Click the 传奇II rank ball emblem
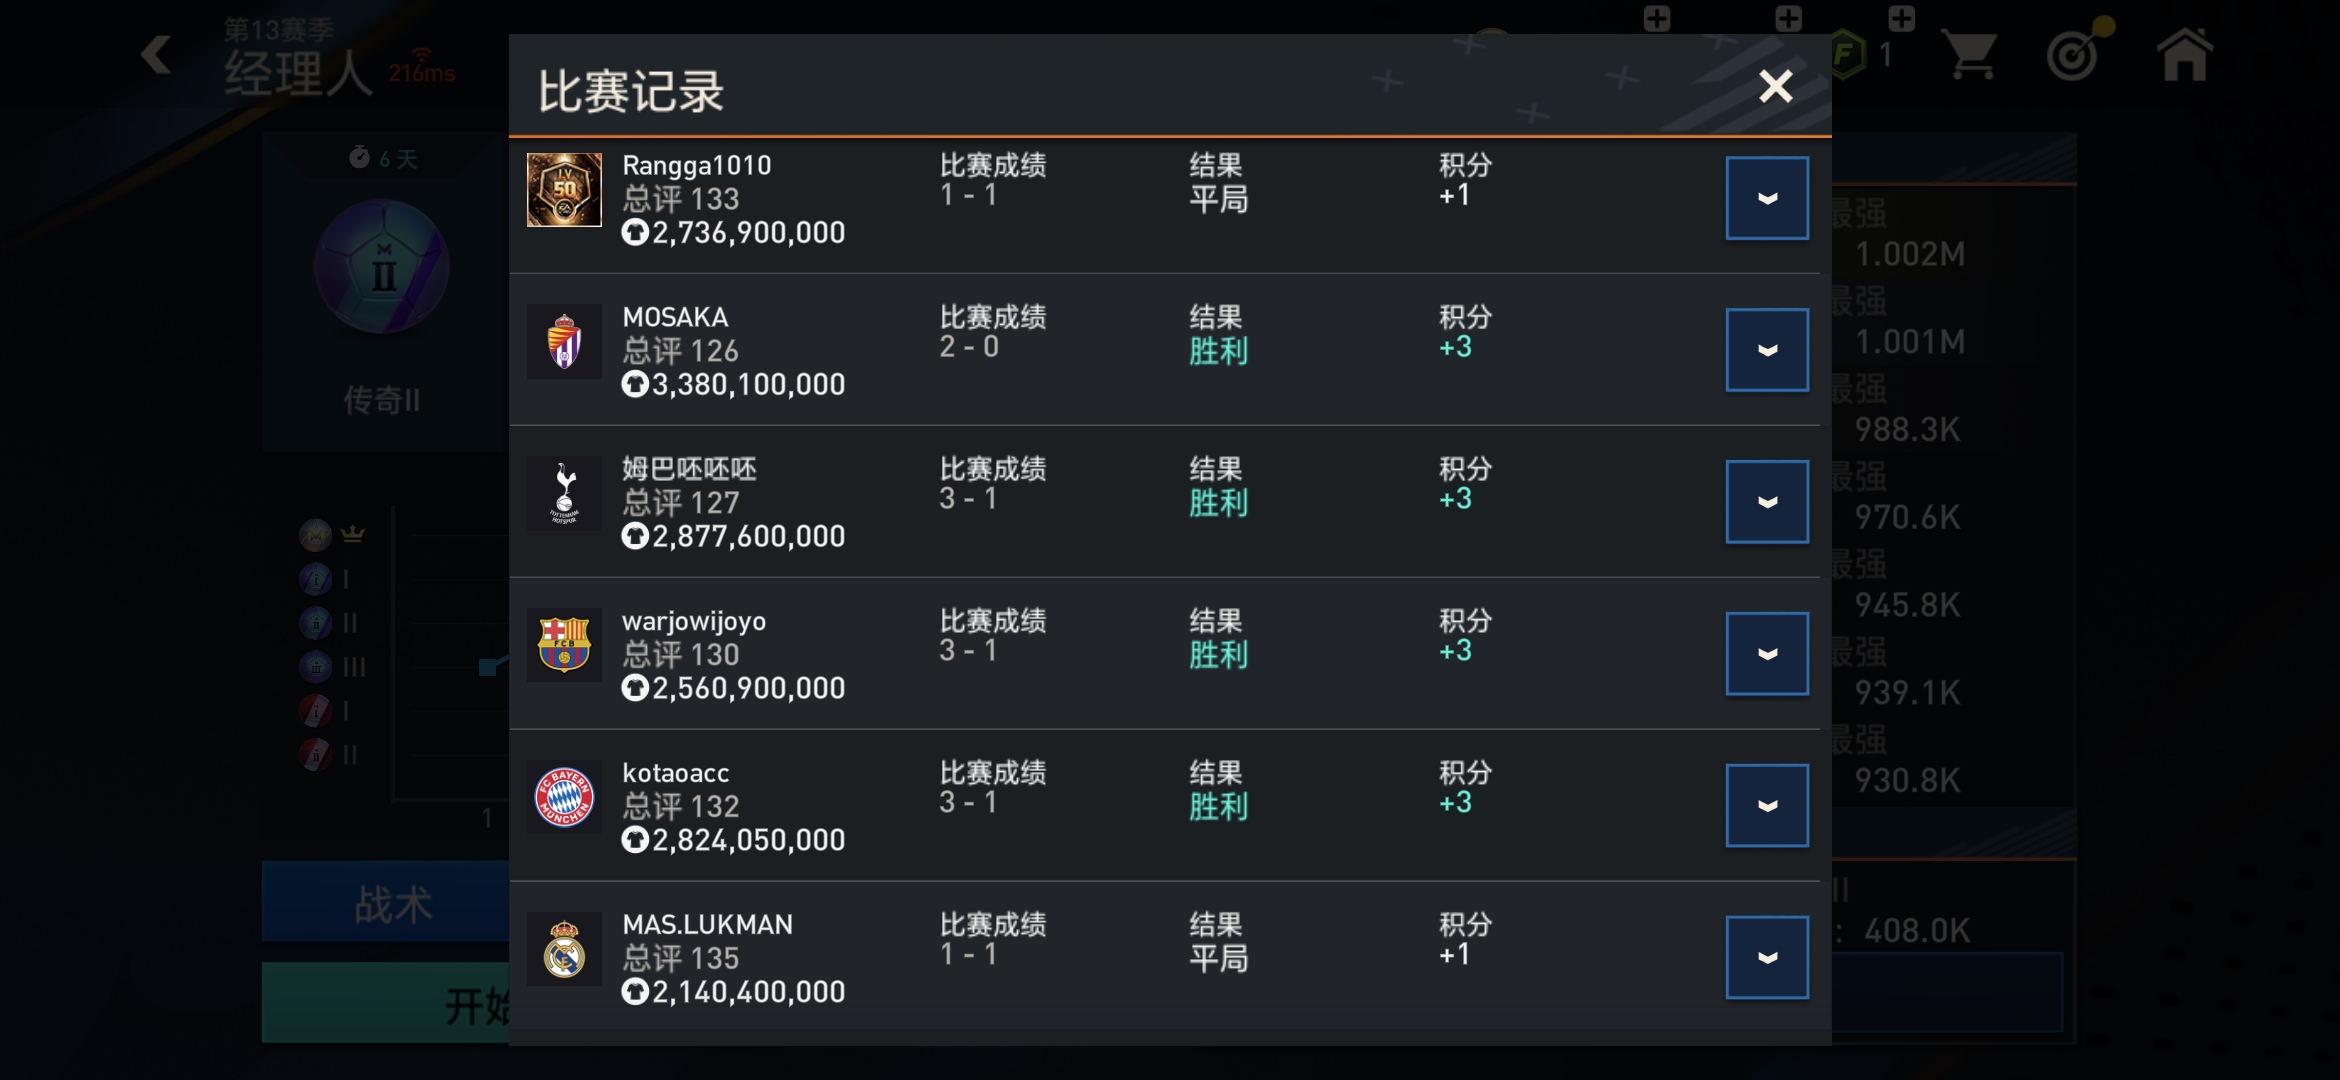Viewport: 2340px width, 1080px height. (382, 266)
